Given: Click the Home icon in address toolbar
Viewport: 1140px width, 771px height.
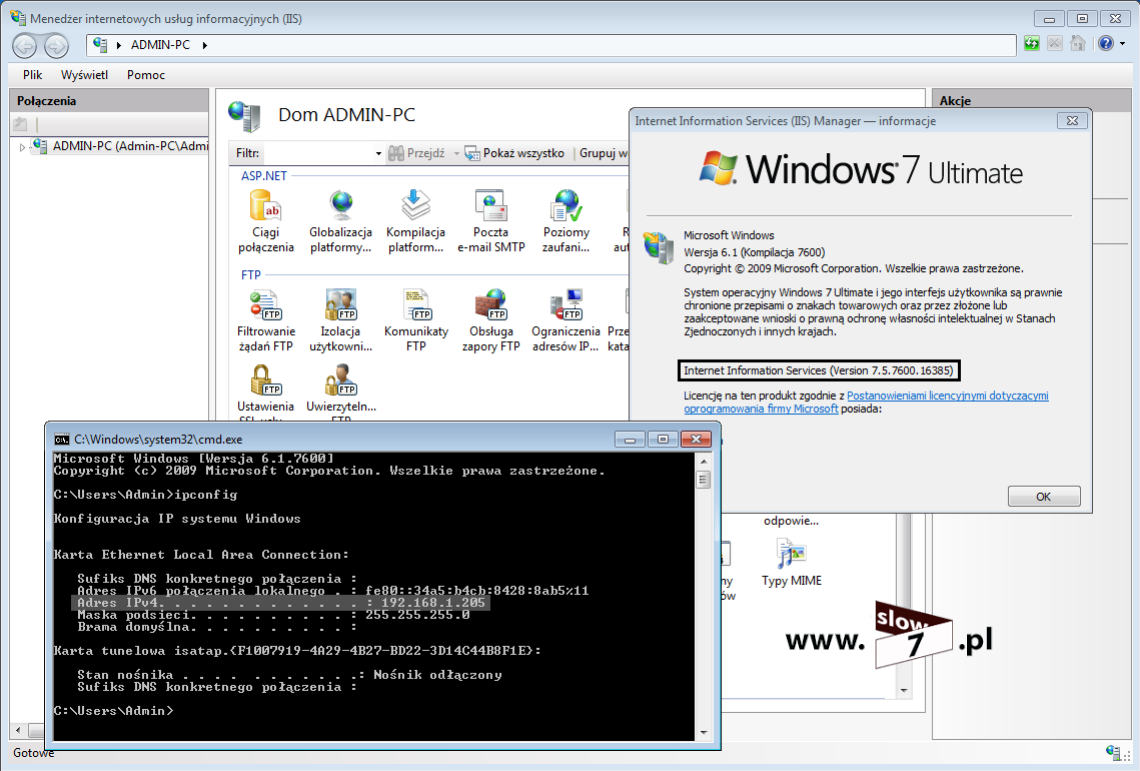Looking at the screenshot, I should pos(1077,44).
